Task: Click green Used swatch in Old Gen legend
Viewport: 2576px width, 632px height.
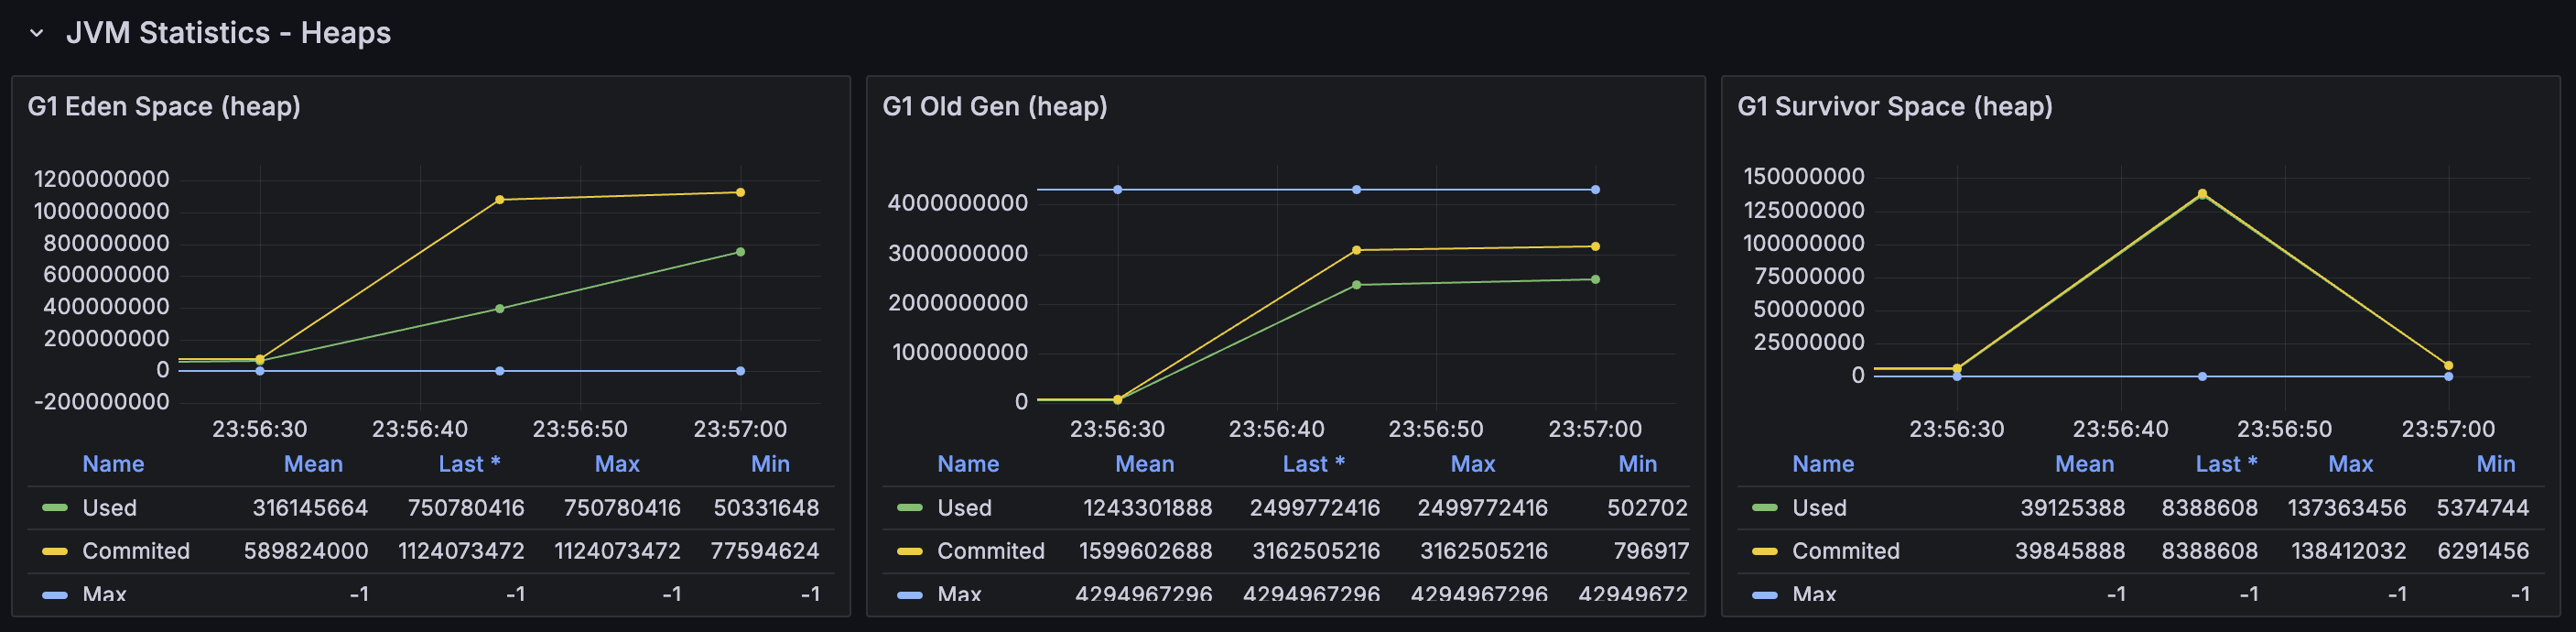Action: pyautogui.click(x=910, y=508)
